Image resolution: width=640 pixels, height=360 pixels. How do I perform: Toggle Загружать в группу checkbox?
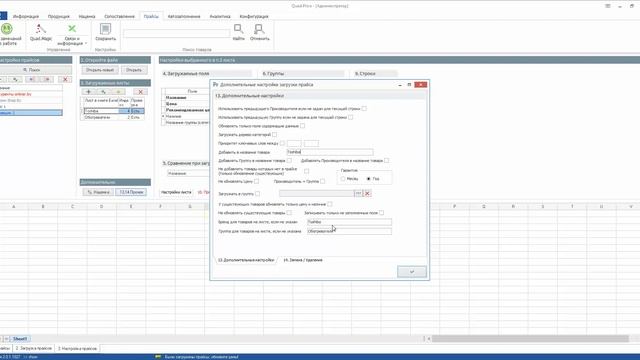click(x=258, y=194)
